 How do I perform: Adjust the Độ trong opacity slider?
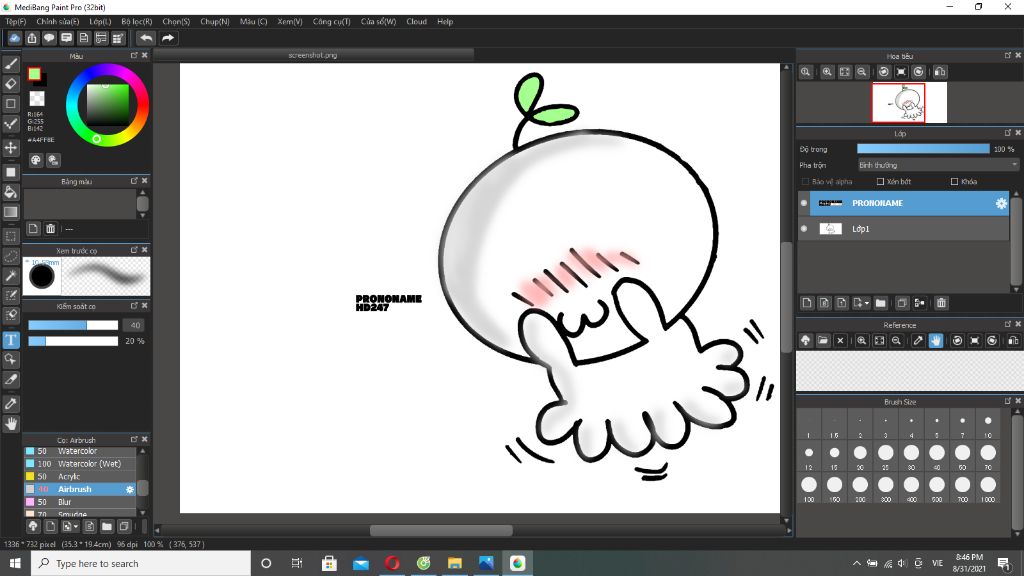click(x=923, y=149)
